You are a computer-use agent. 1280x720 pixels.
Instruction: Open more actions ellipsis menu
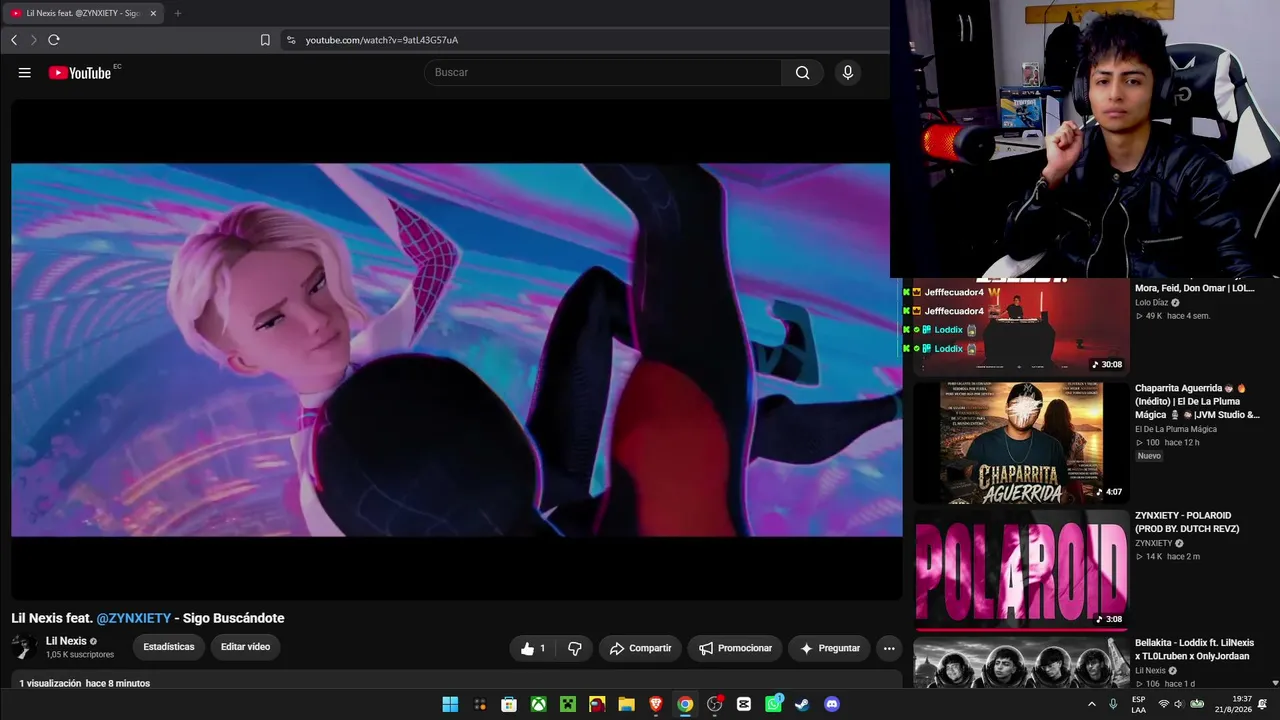click(x=889, y=648)
